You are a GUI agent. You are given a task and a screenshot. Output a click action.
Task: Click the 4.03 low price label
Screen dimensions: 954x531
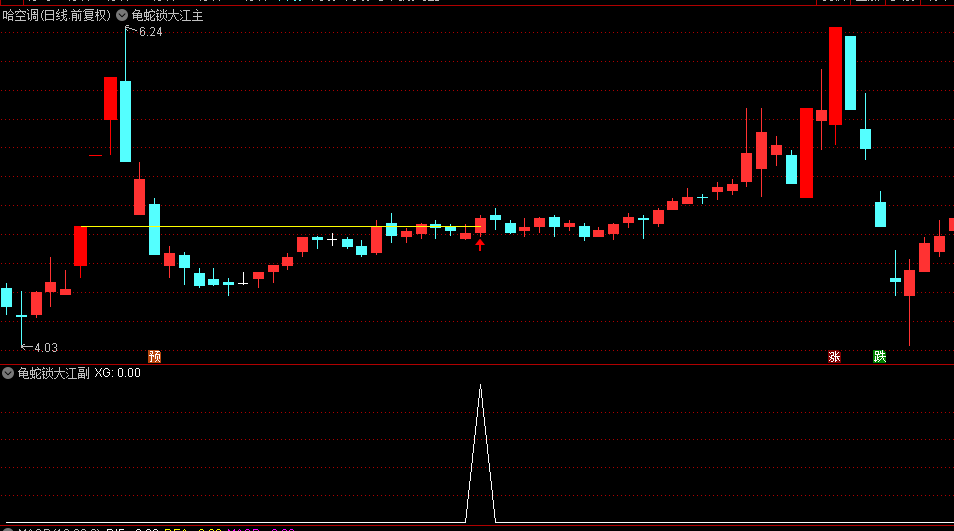pyautogui.click(x=46, y=347)
